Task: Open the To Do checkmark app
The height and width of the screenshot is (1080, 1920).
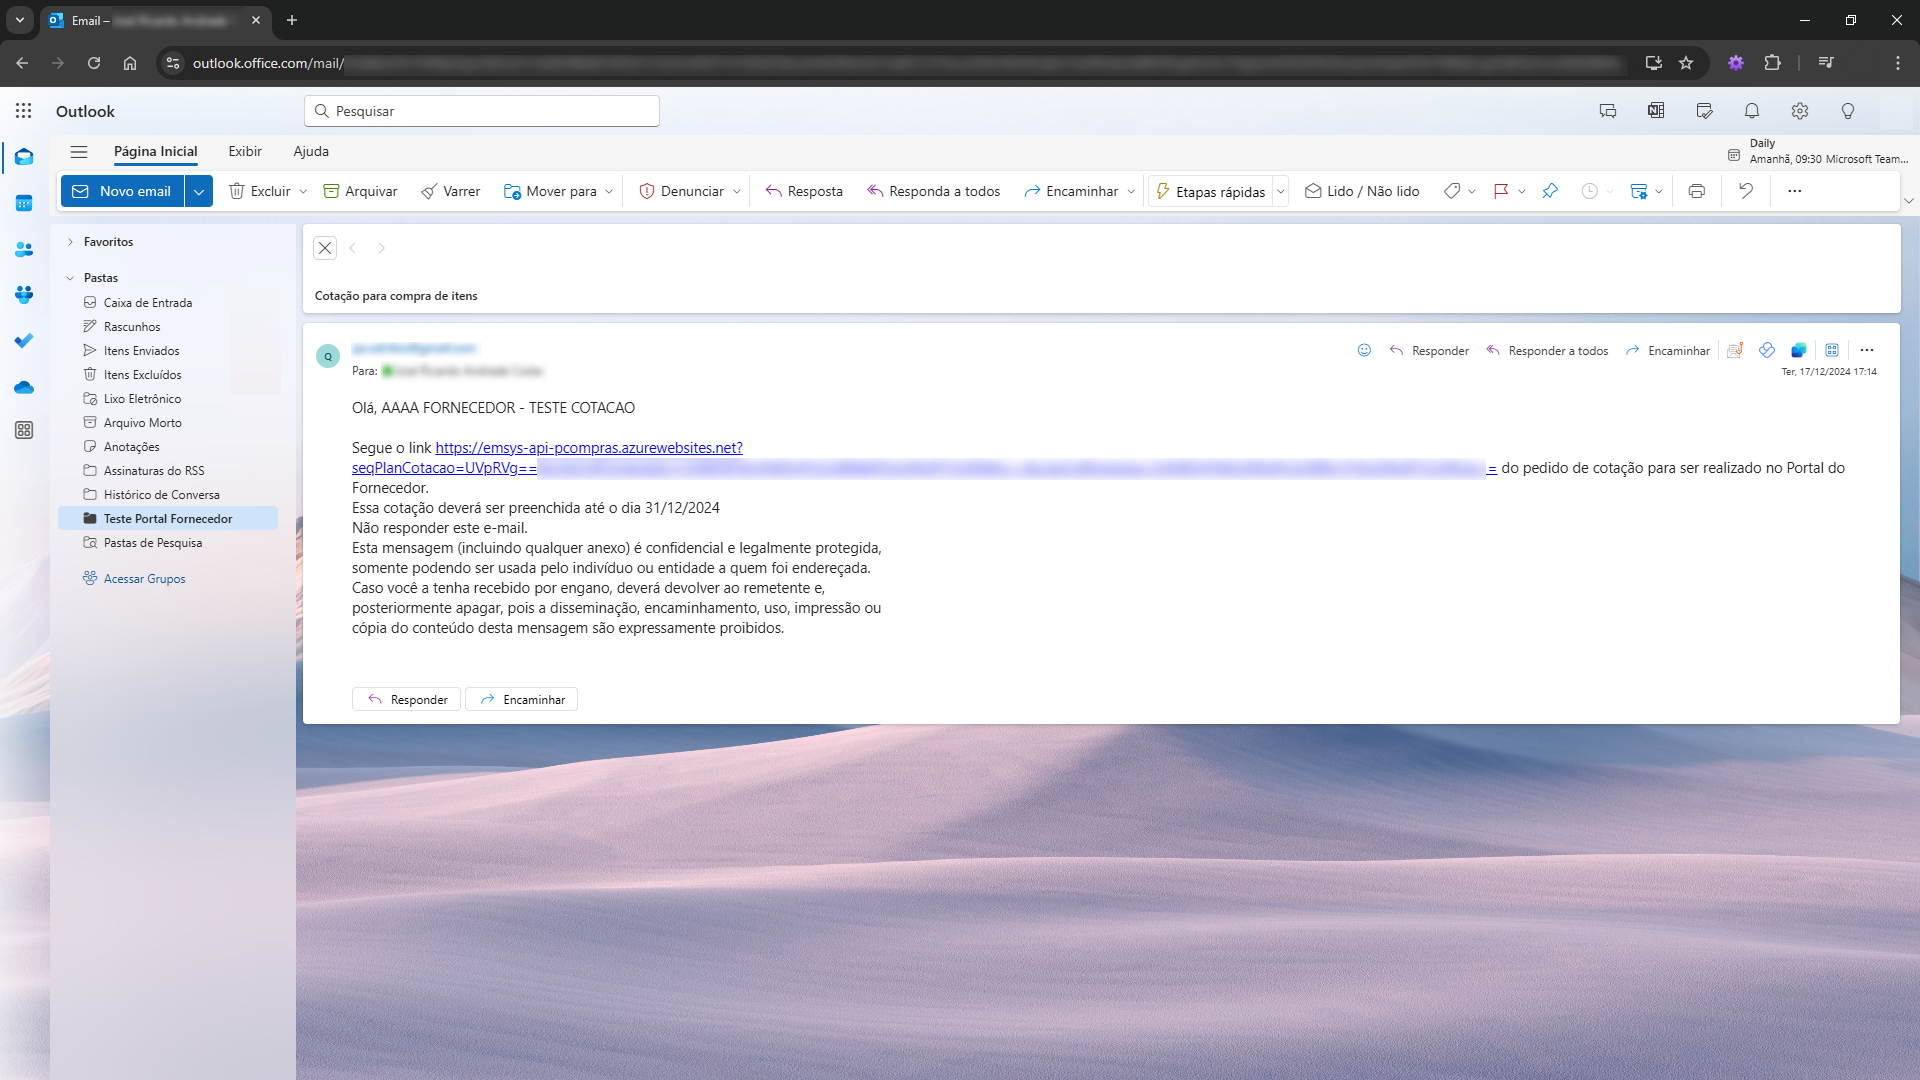Action: 24,341
